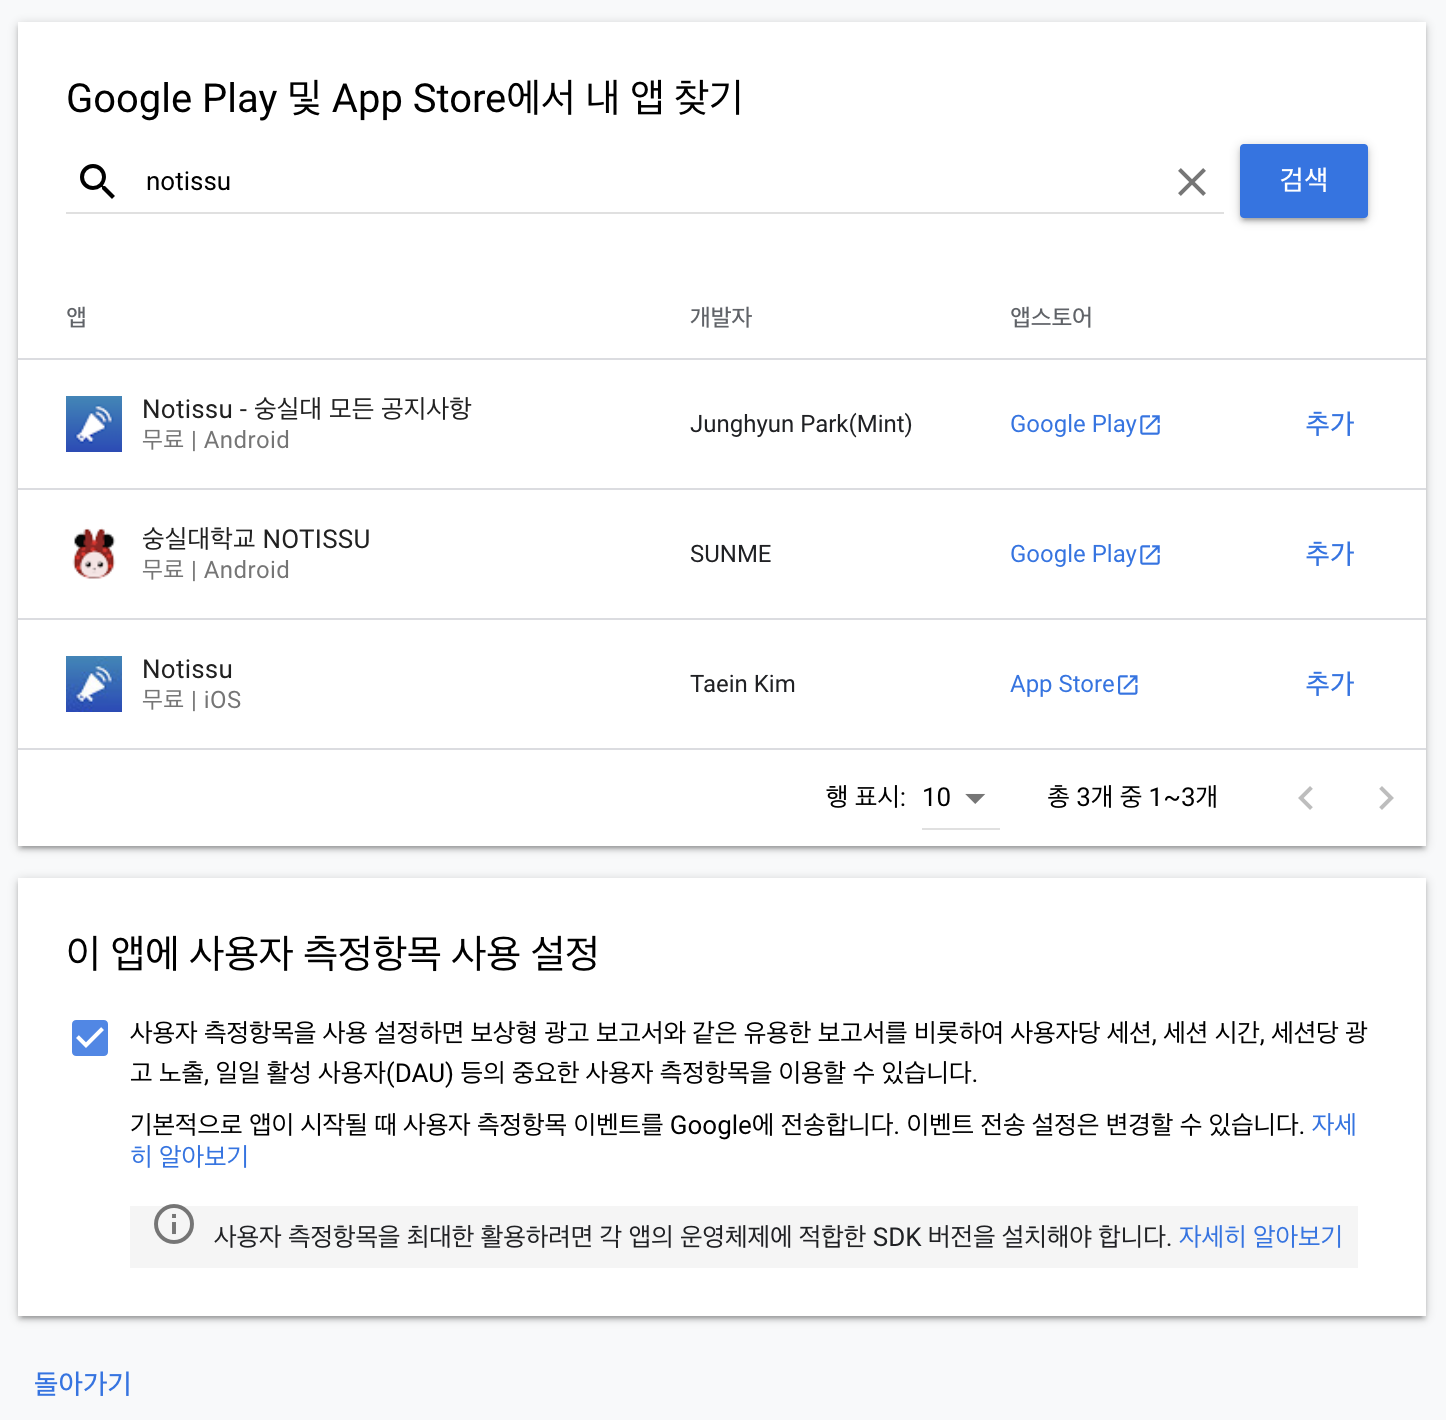
Task: Open 자세히 알아보기 link about event transmission settings
Action: coord(1333,1125)
